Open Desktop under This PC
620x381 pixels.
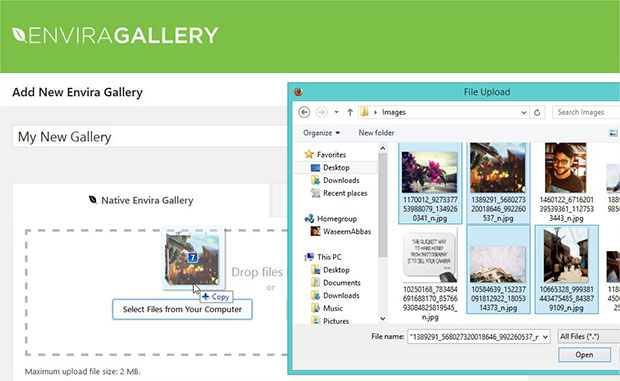coord(330,270)
